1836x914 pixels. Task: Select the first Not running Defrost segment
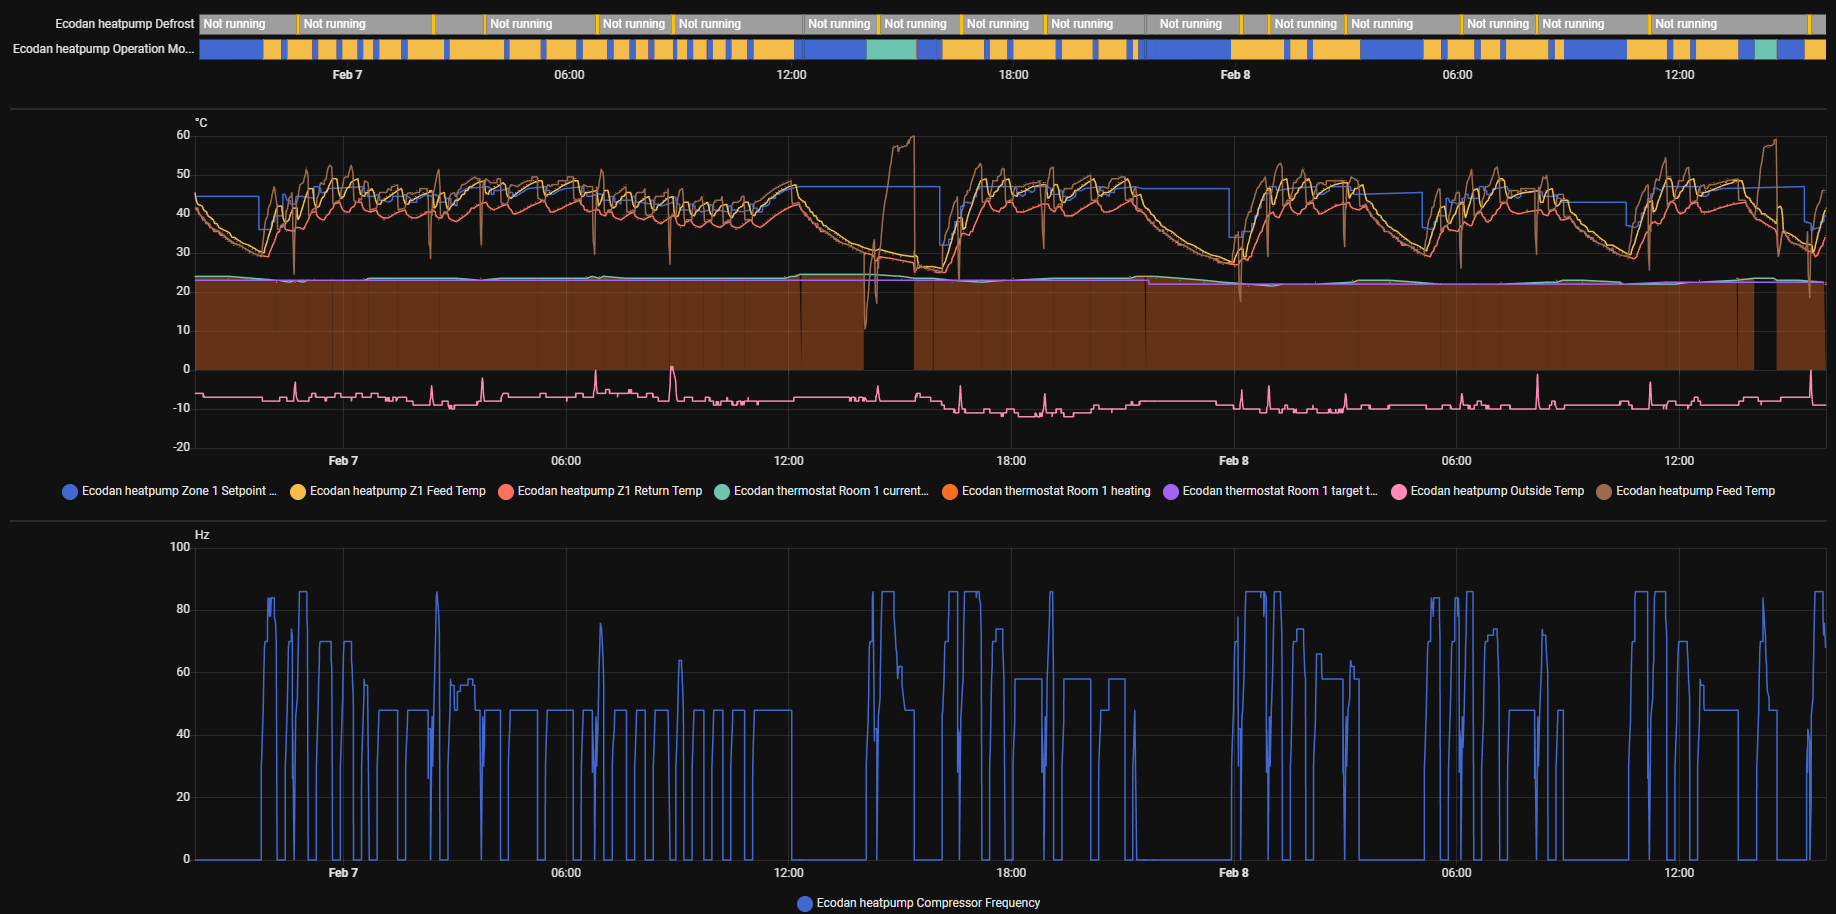[x=247, y=24]
